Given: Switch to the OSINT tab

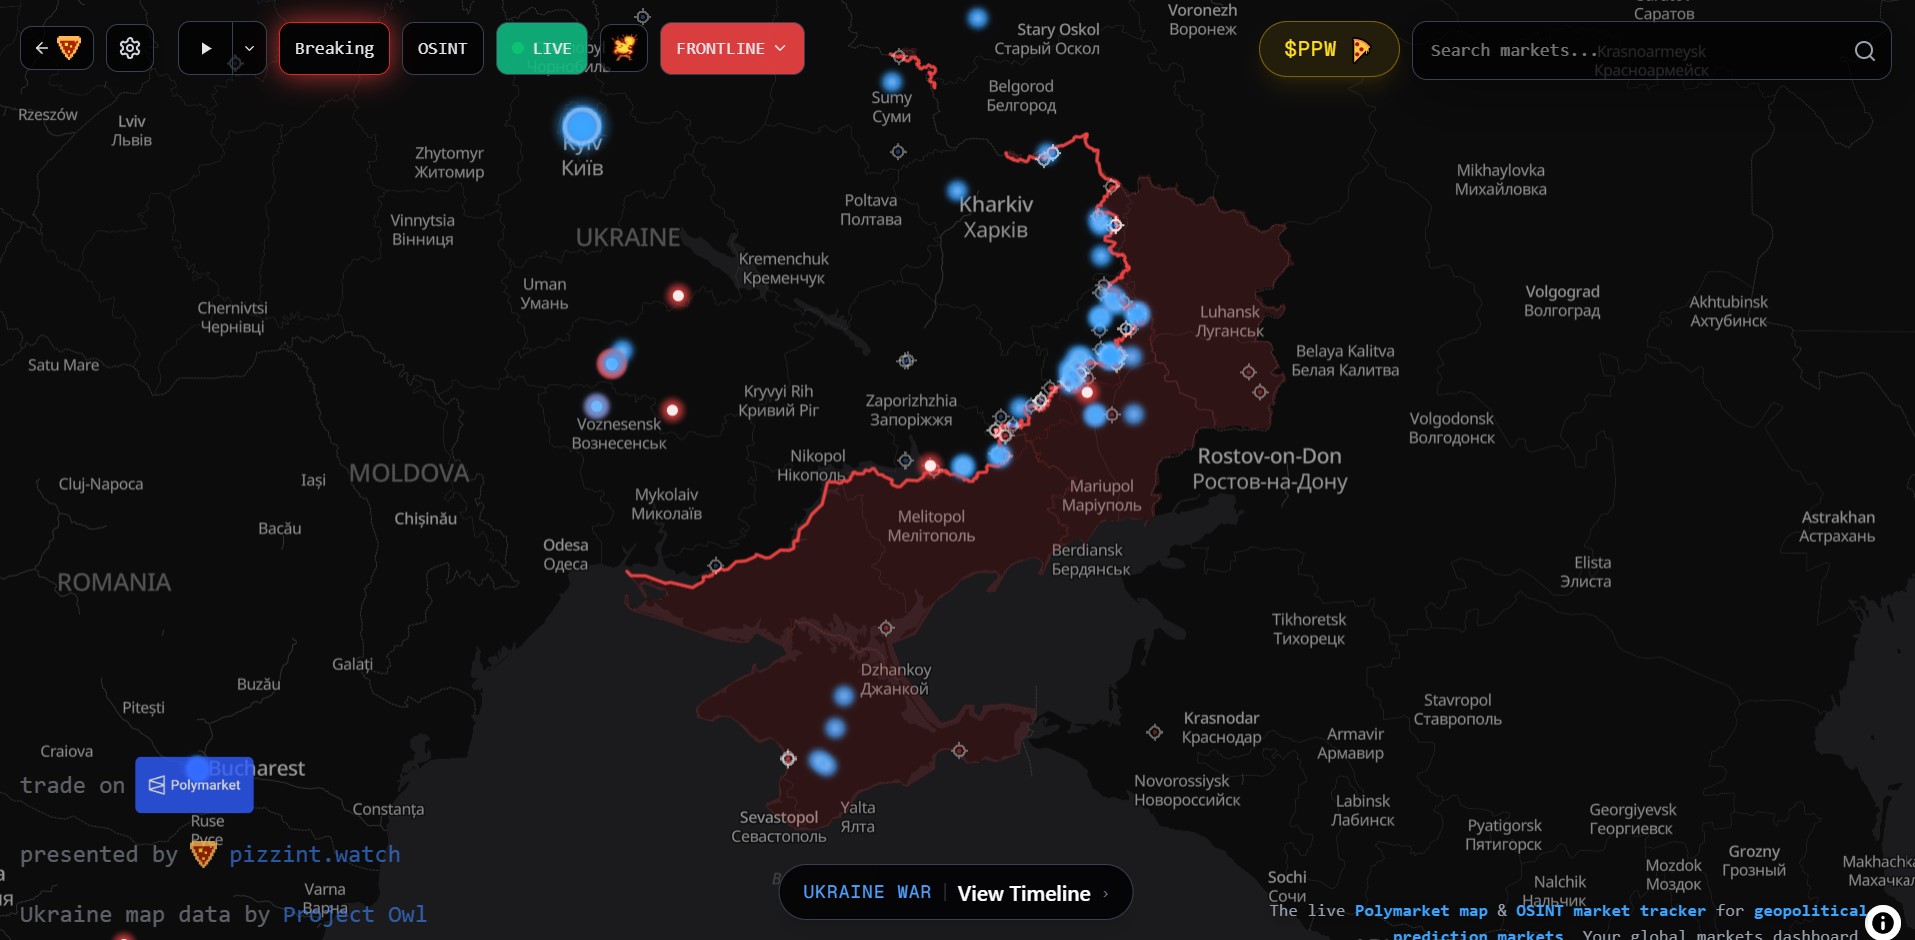Looking at the screenshot, I should 442,48.
